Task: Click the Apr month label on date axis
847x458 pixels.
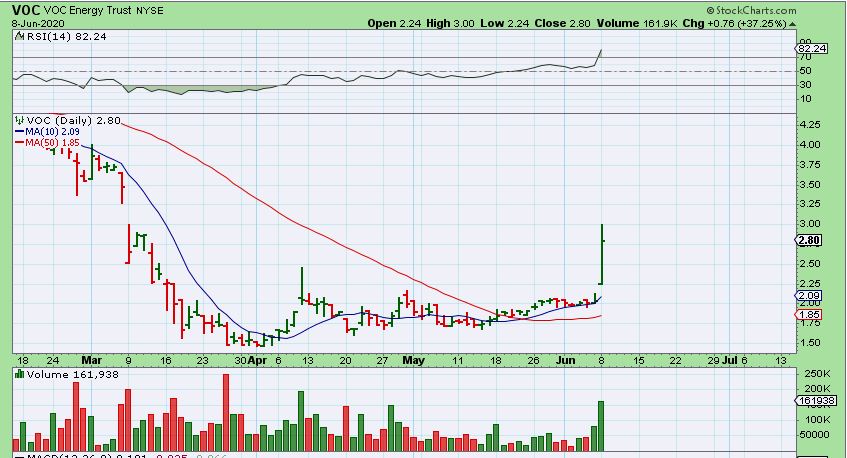Action: [x=258, y=360]
